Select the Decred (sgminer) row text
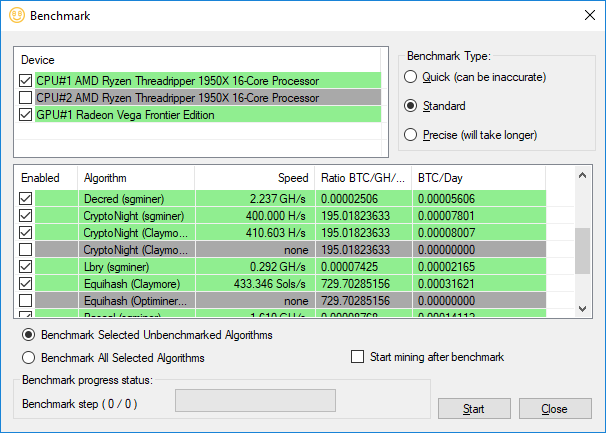 pos(124,199)
